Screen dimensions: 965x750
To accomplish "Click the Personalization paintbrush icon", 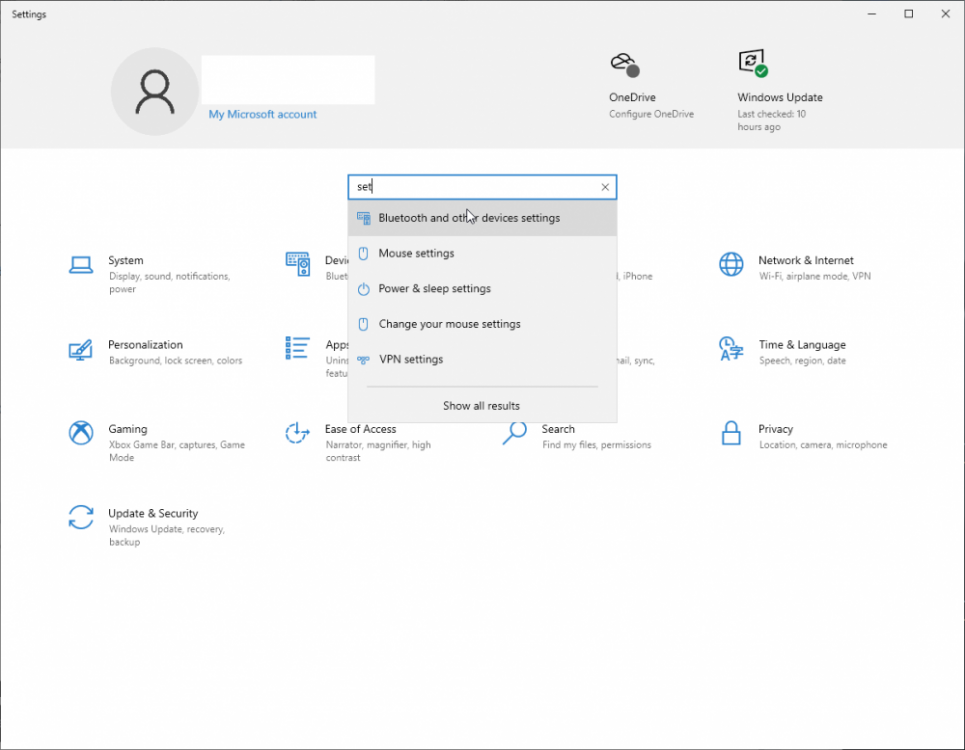I will 81,349.
